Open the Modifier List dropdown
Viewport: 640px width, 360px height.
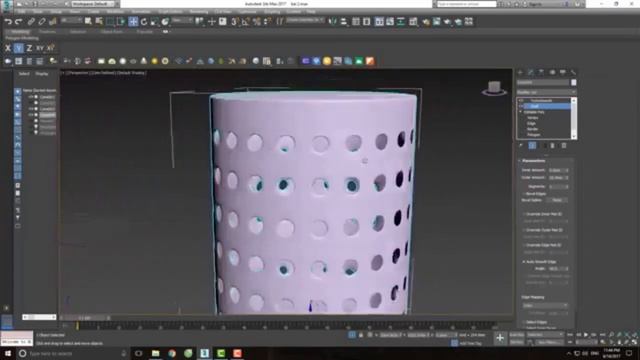pyautogui.click(x=546, y=93)
